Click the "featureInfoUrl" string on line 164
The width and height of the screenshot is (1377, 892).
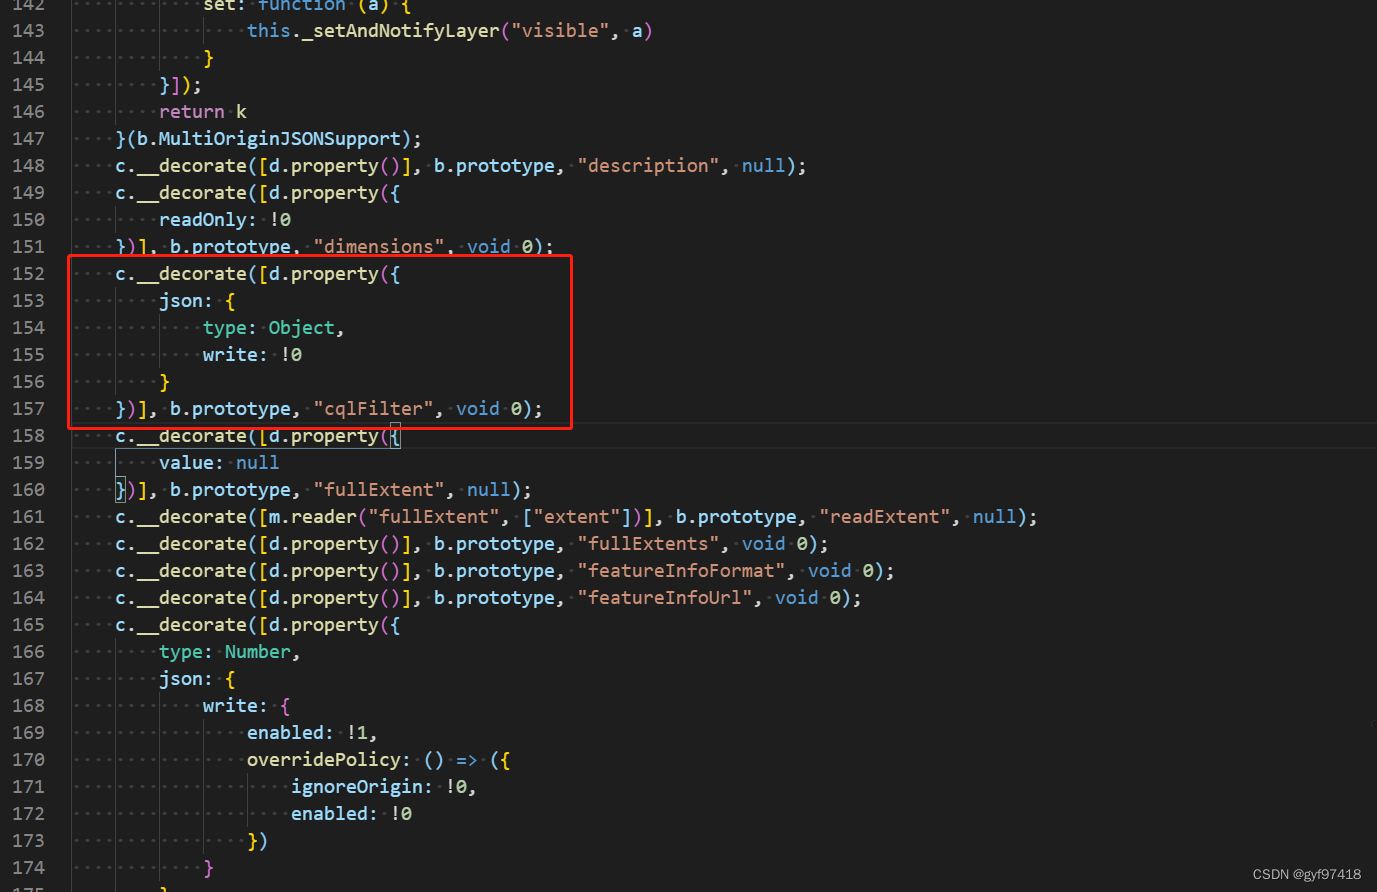tap(664, 598)
